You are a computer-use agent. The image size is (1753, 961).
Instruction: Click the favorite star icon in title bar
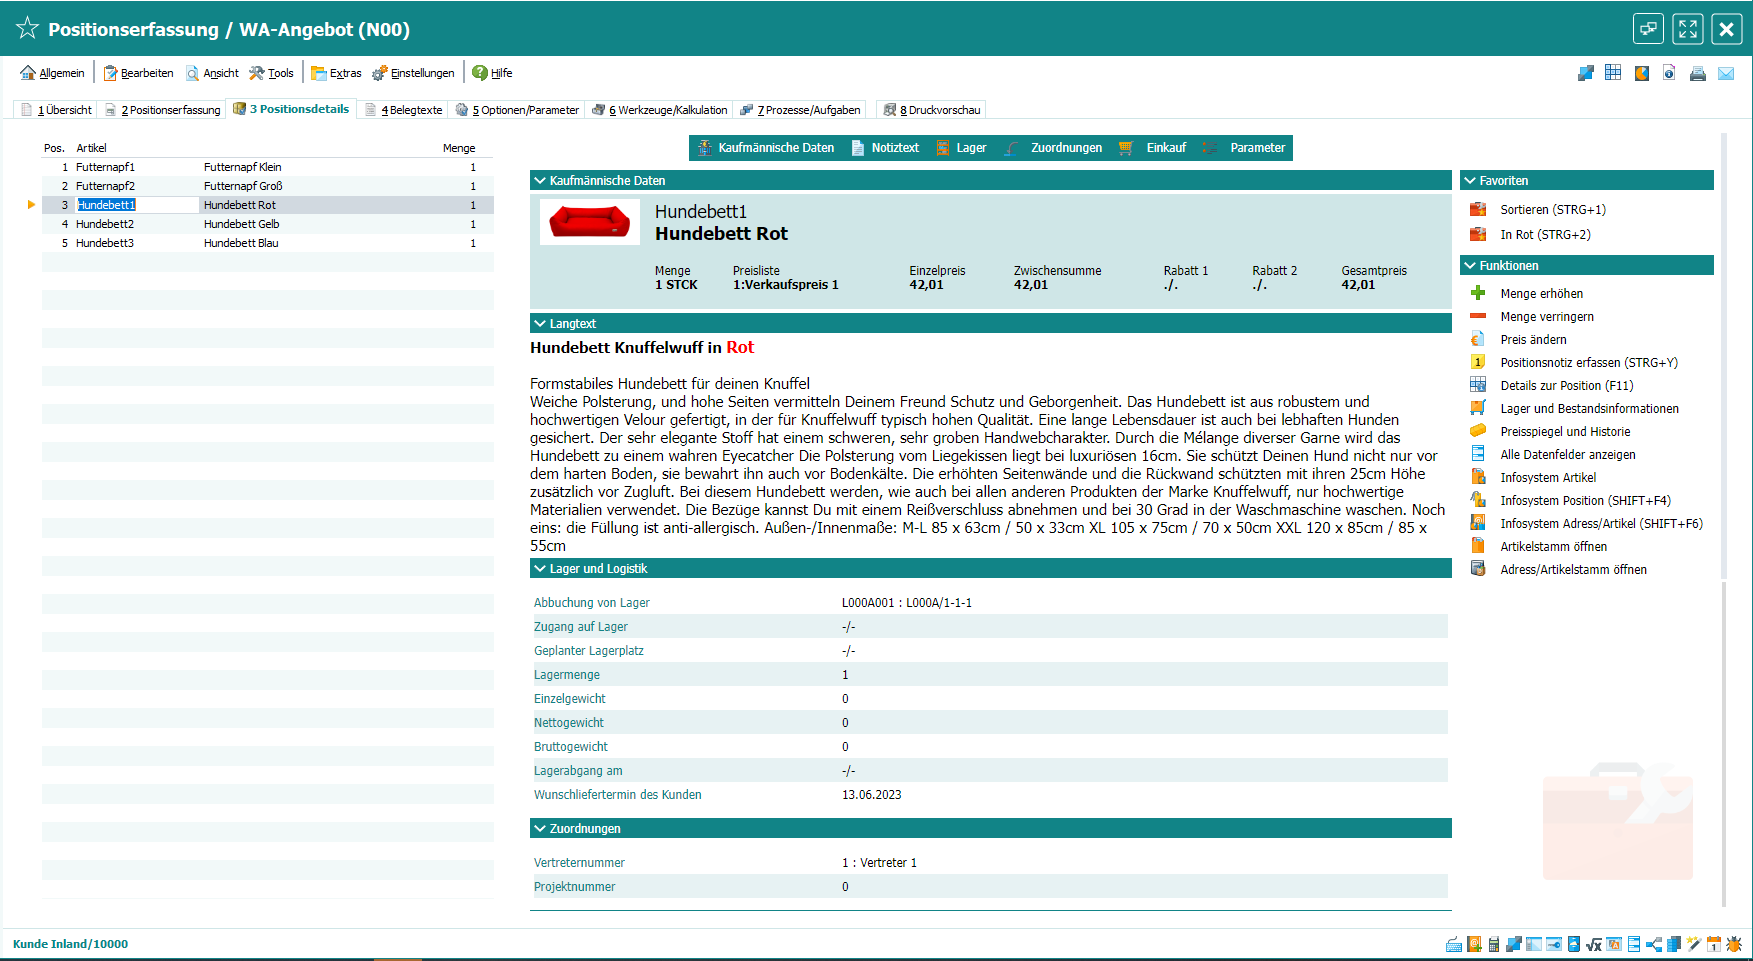27,29
